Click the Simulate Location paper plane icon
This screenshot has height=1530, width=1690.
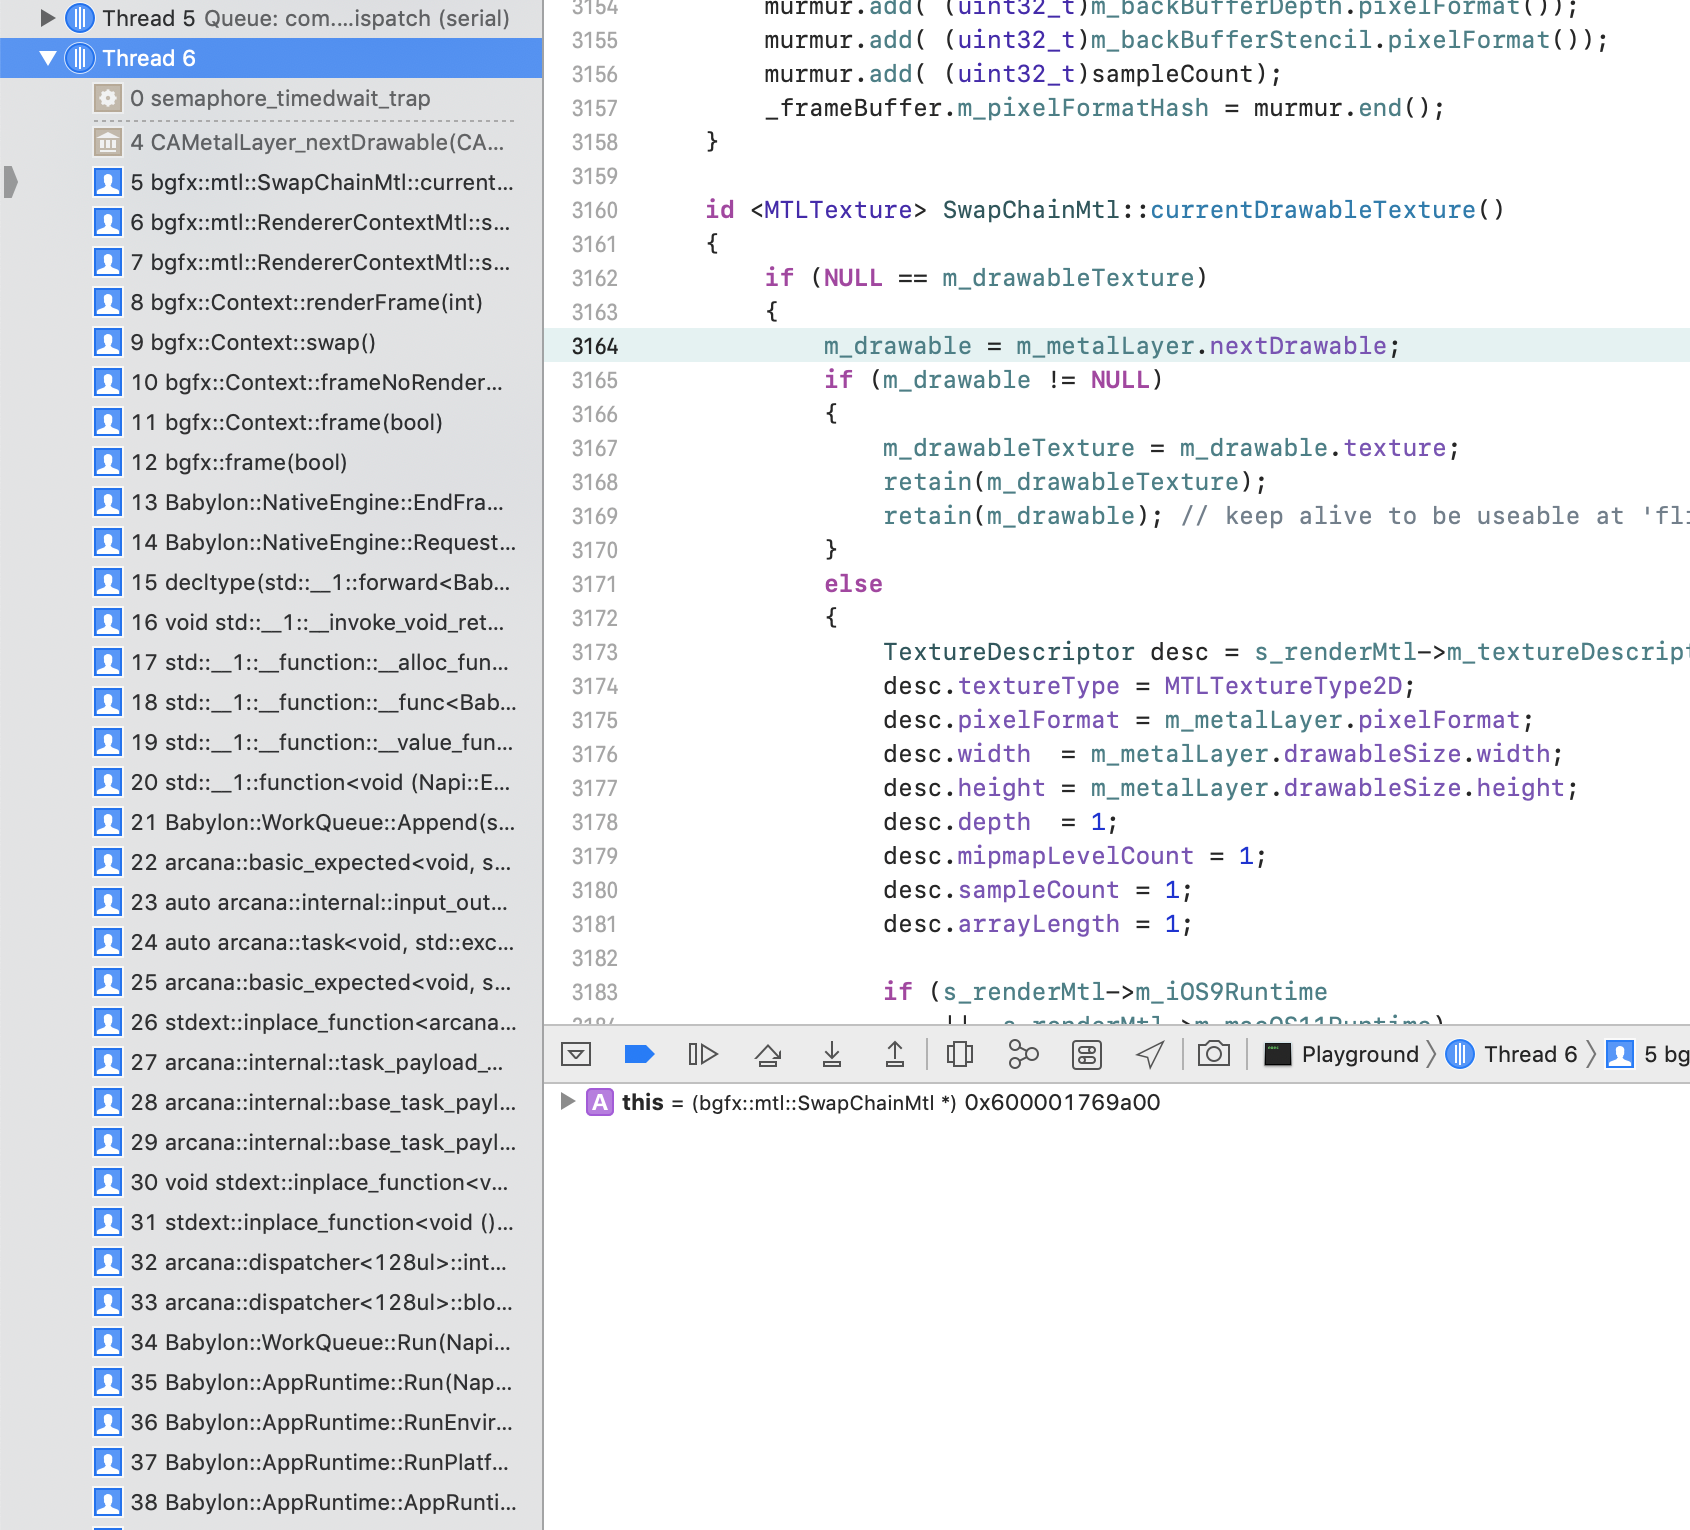click(1150, 1054)
